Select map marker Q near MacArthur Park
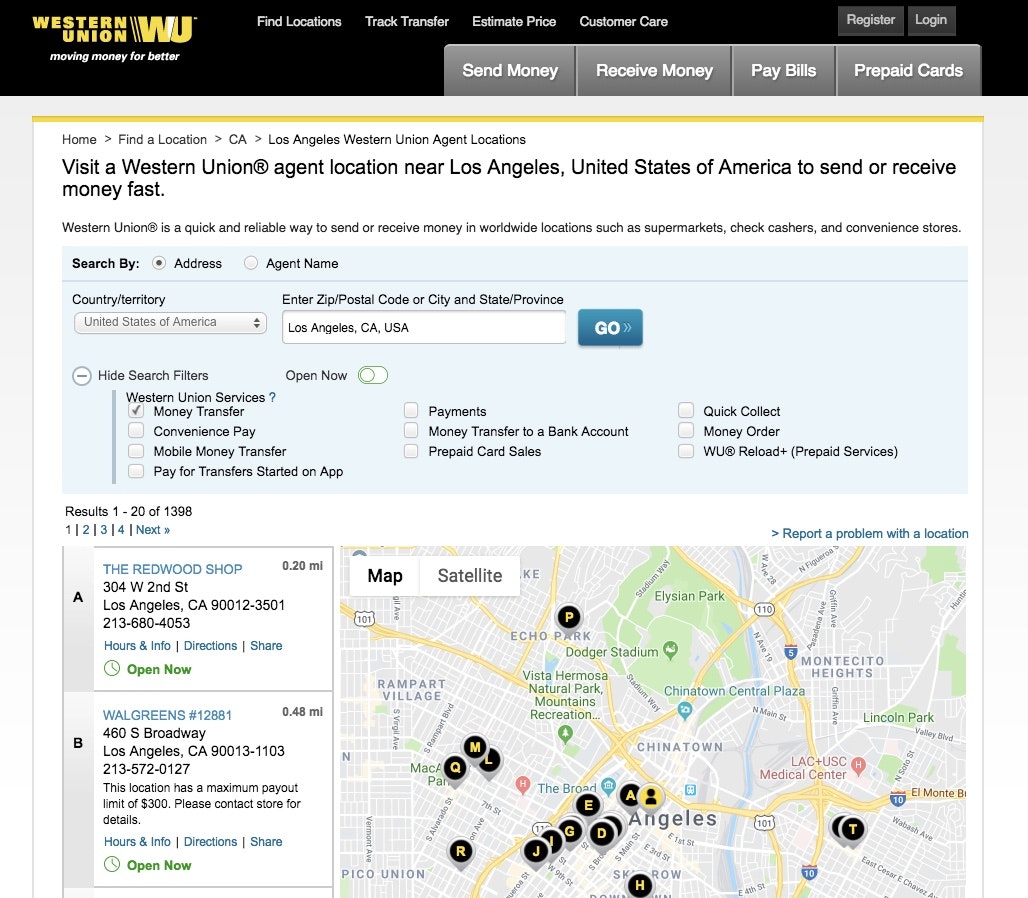 455,766
